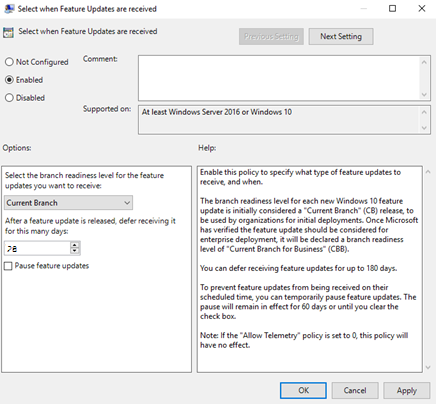Viewport: 436px width, 404px height.
Task: Select the Not Configured radio button
Action: (x=9, y=62)
